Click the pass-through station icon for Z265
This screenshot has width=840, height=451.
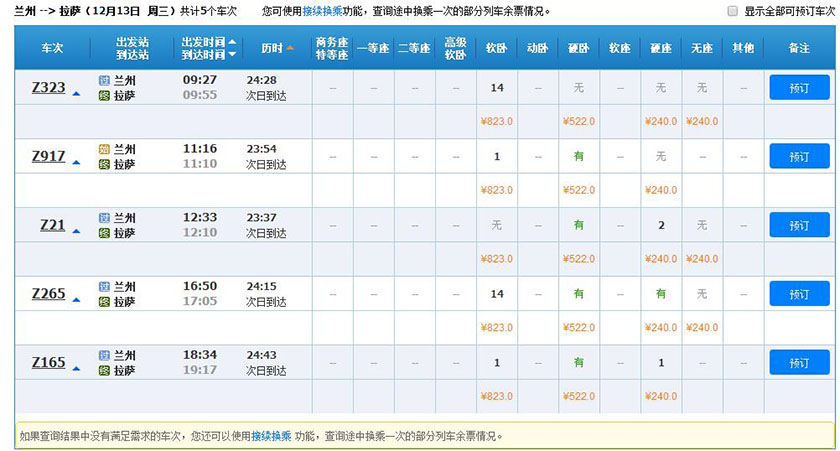pos(104,287)
